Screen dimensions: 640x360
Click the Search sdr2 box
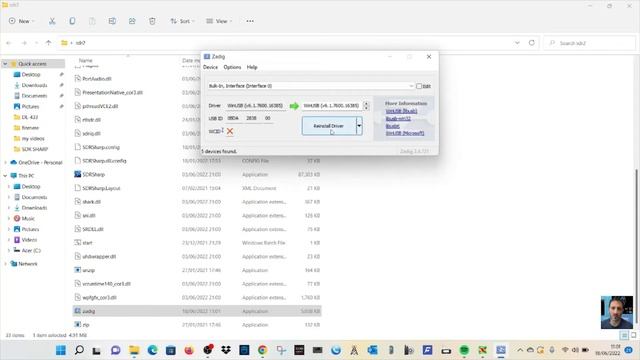590,43
